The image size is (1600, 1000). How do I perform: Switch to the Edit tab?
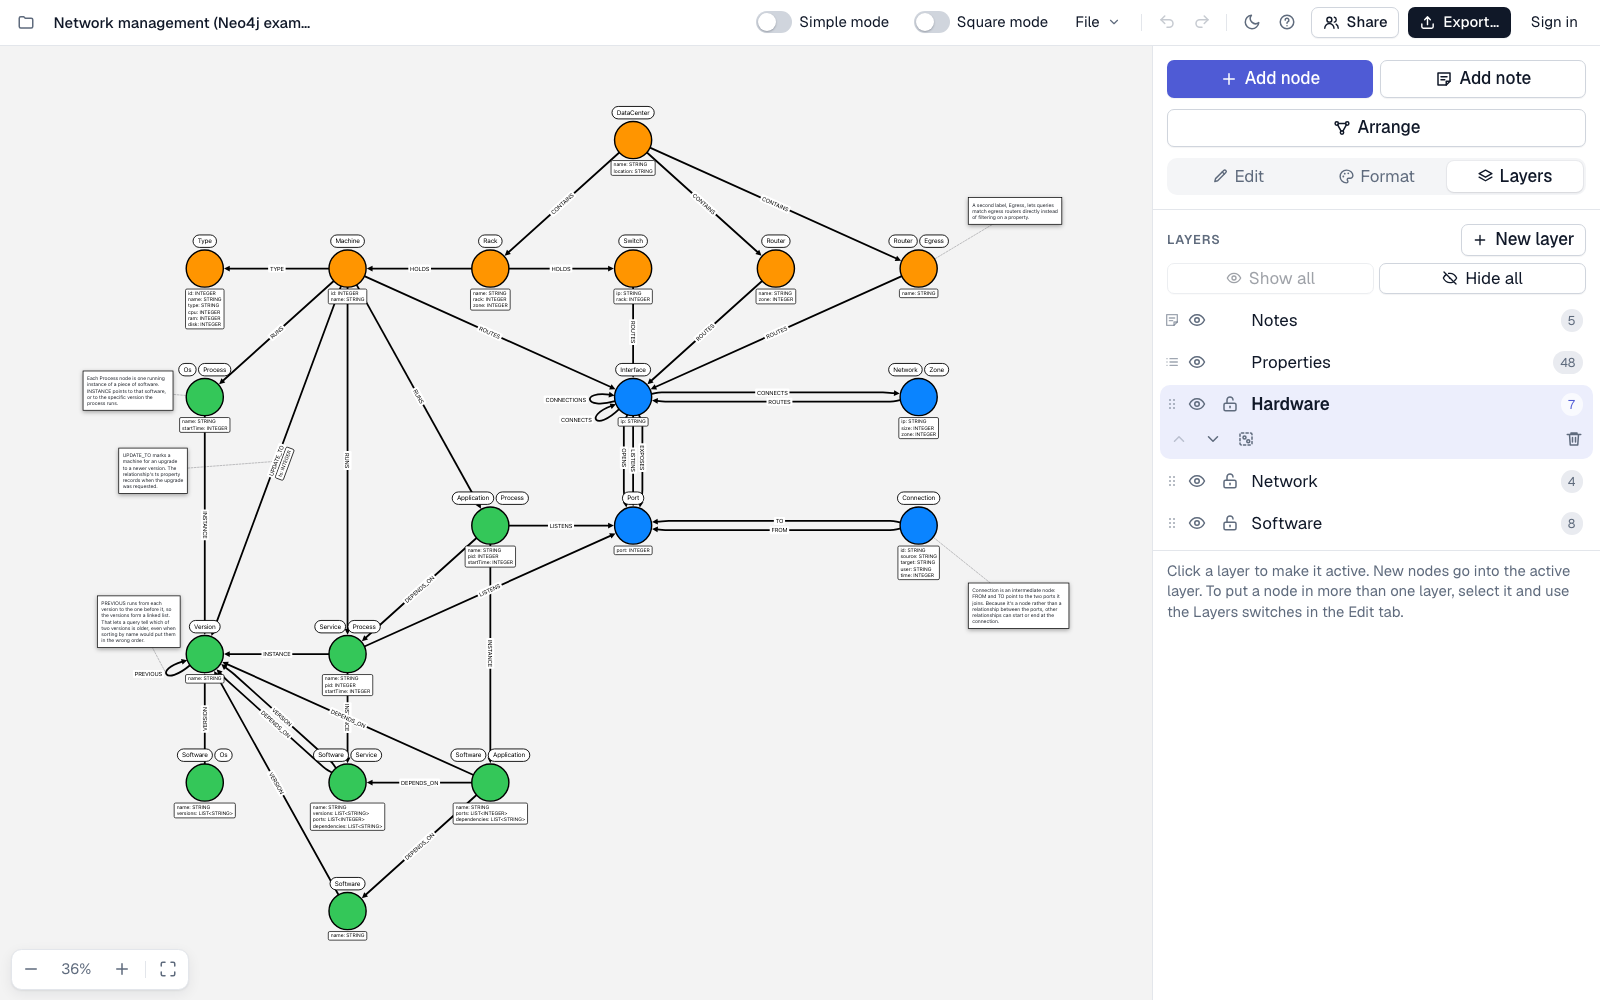pos(1238,176)
